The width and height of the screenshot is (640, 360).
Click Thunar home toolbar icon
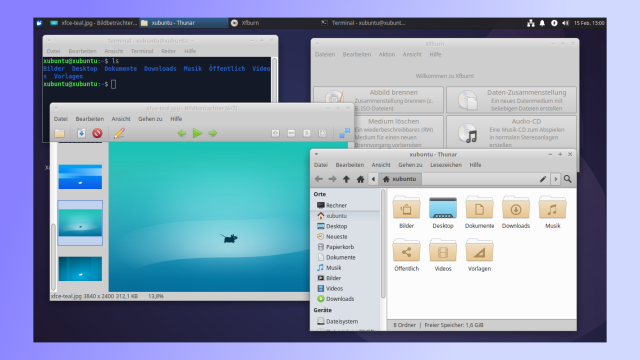(x=360, y=179)
